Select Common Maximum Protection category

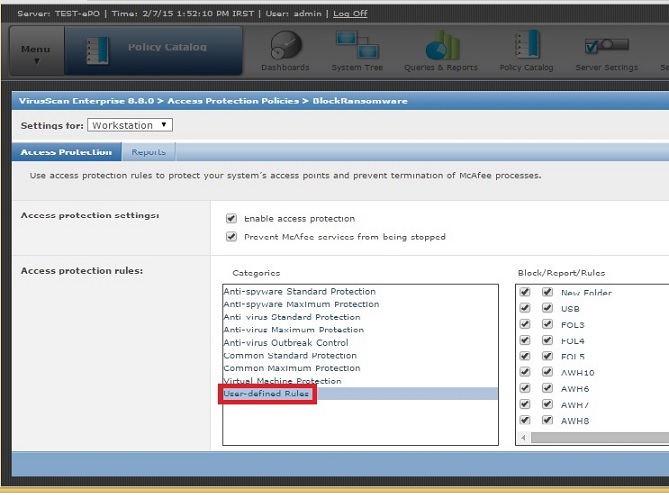(x=291, y=368)
